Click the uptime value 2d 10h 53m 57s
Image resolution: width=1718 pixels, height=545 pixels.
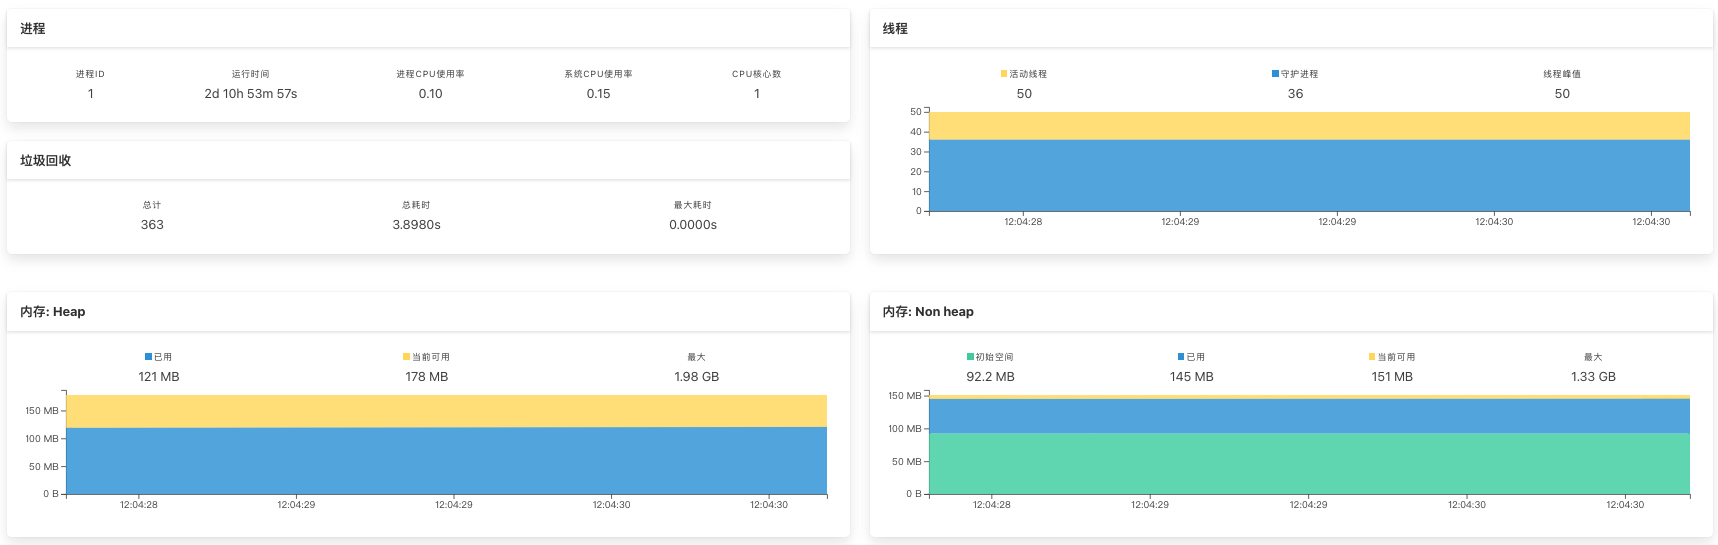click(251, 94)
